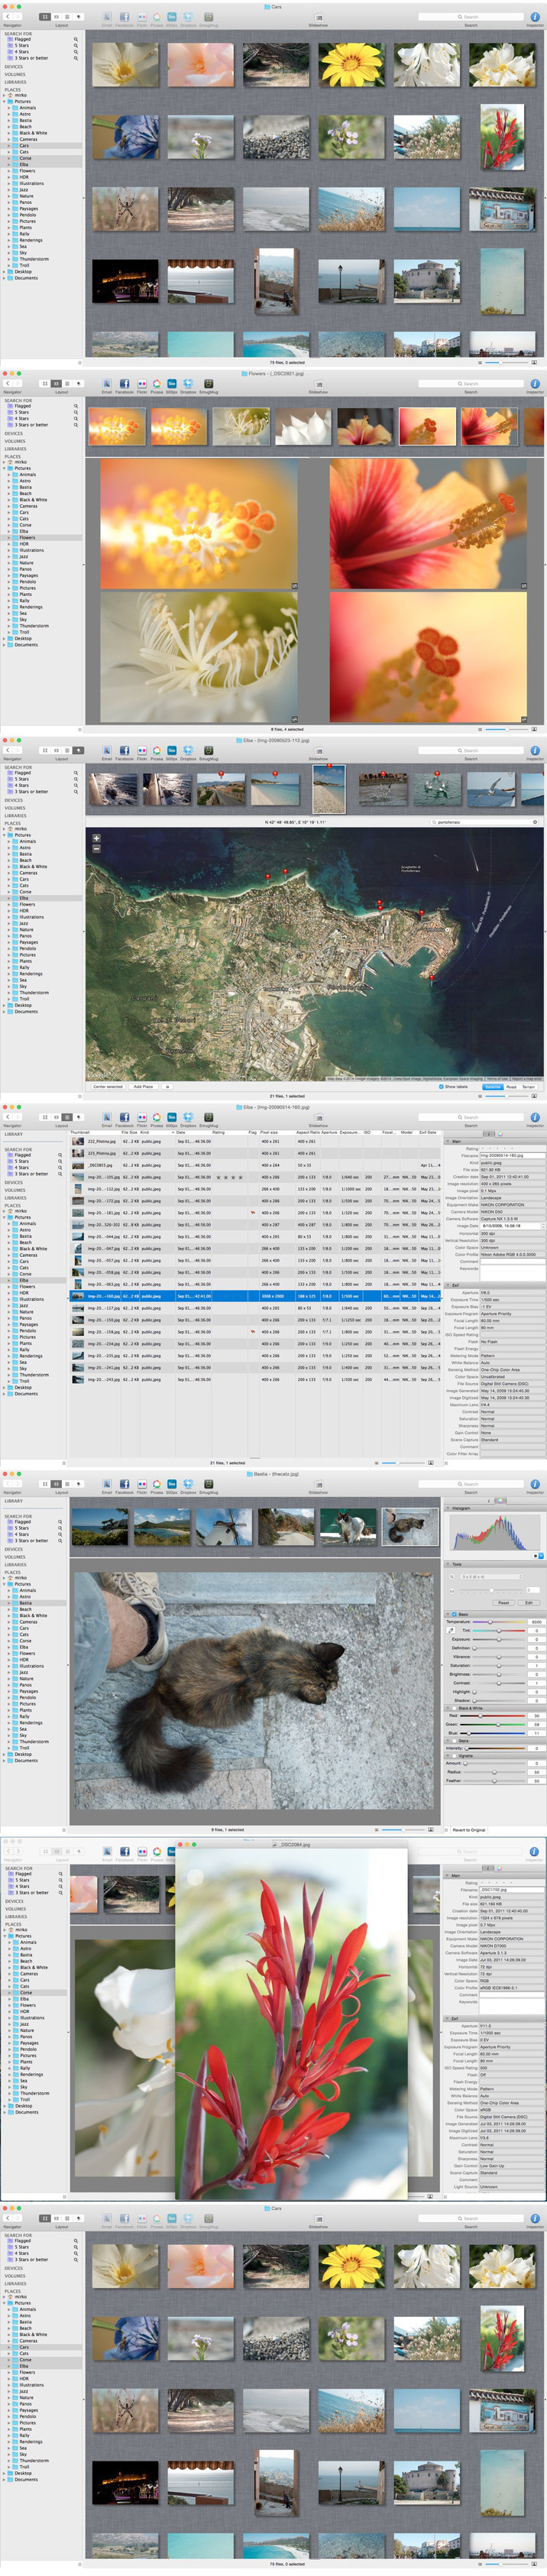Click the Email share icon
Screen dimensions: 547x2576
pyautogui.click(x=106, y=17)
